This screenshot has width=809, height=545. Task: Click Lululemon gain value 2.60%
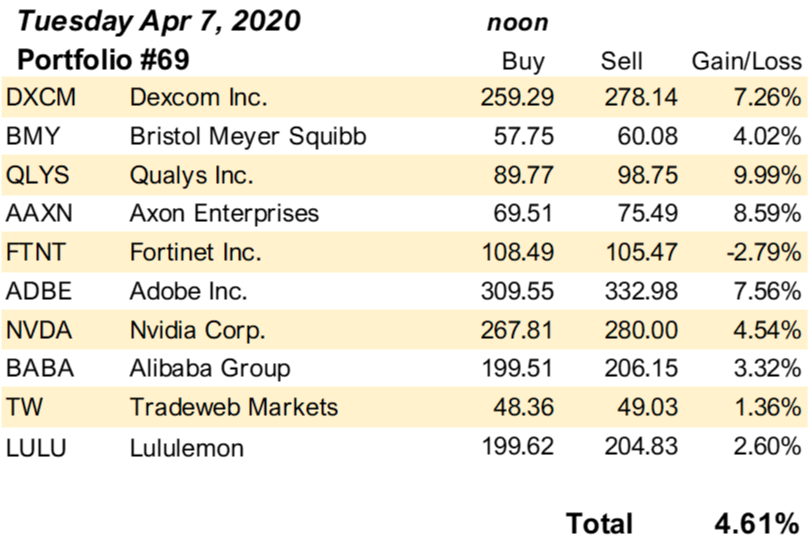tap(767, 446)
